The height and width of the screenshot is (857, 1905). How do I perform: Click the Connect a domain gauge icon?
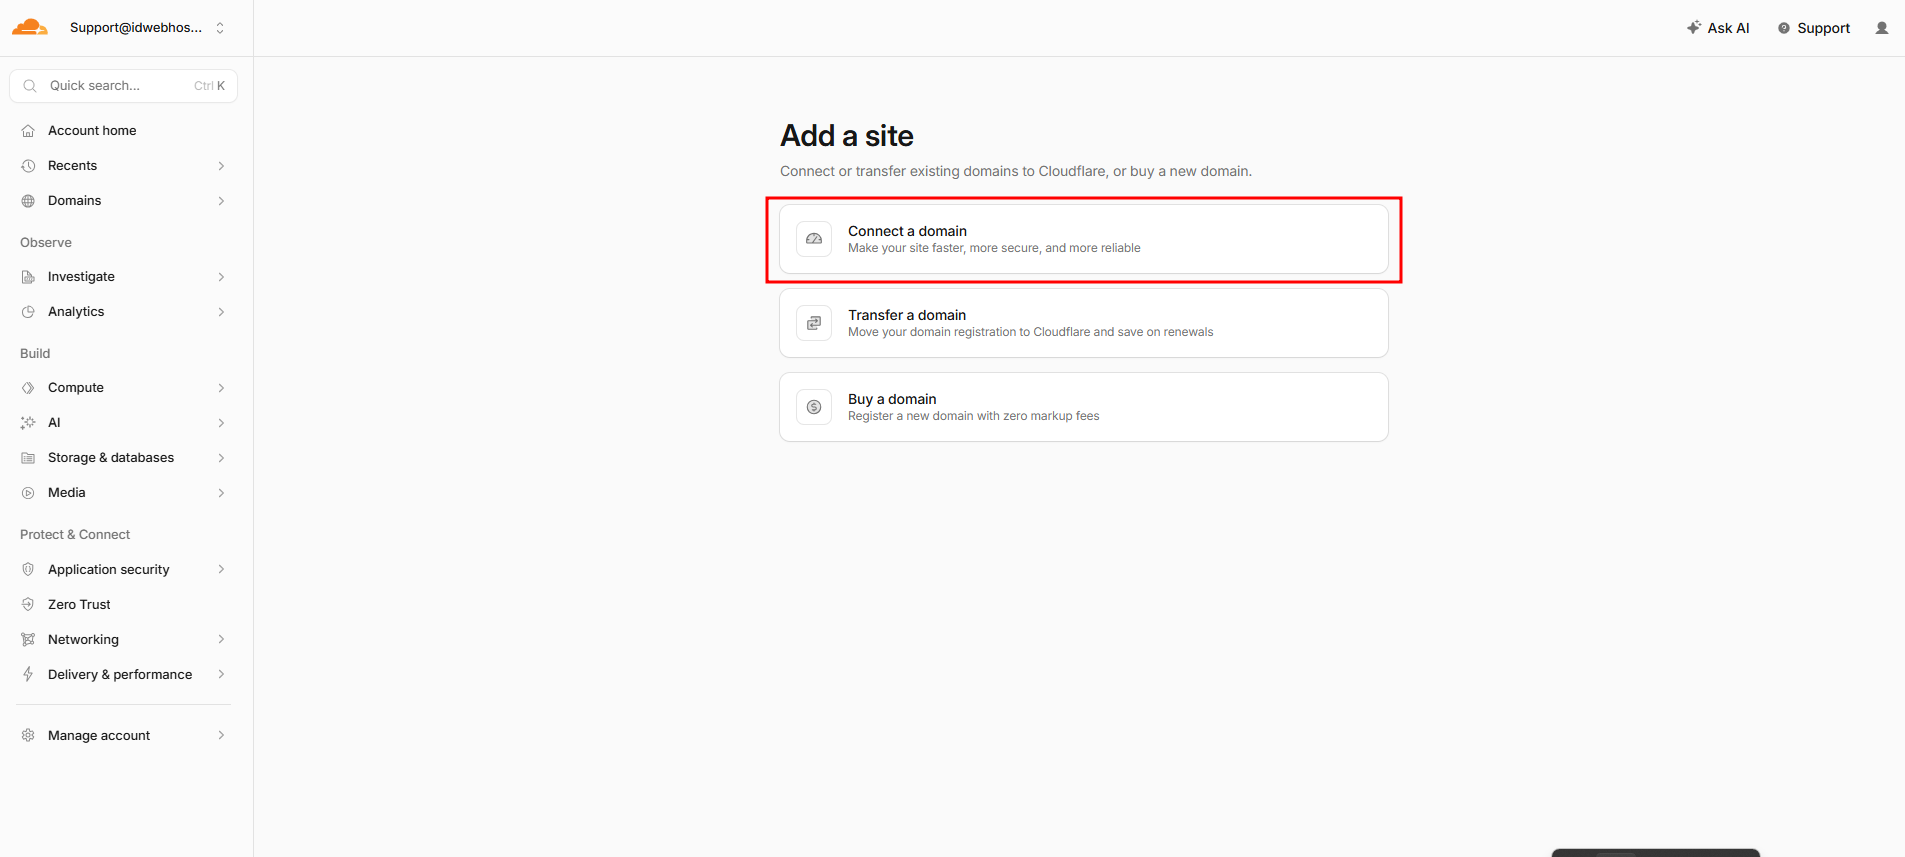[x=814, y=239]
